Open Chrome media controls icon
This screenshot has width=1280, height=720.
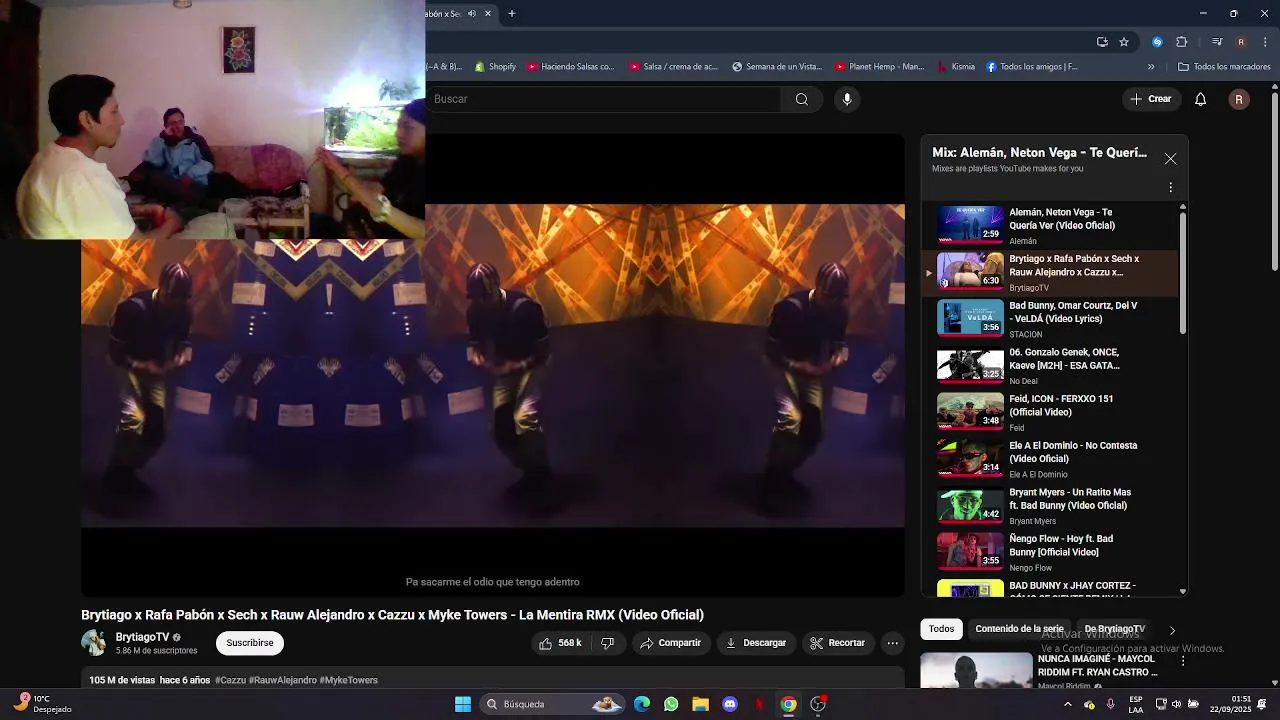point(1217,42)
